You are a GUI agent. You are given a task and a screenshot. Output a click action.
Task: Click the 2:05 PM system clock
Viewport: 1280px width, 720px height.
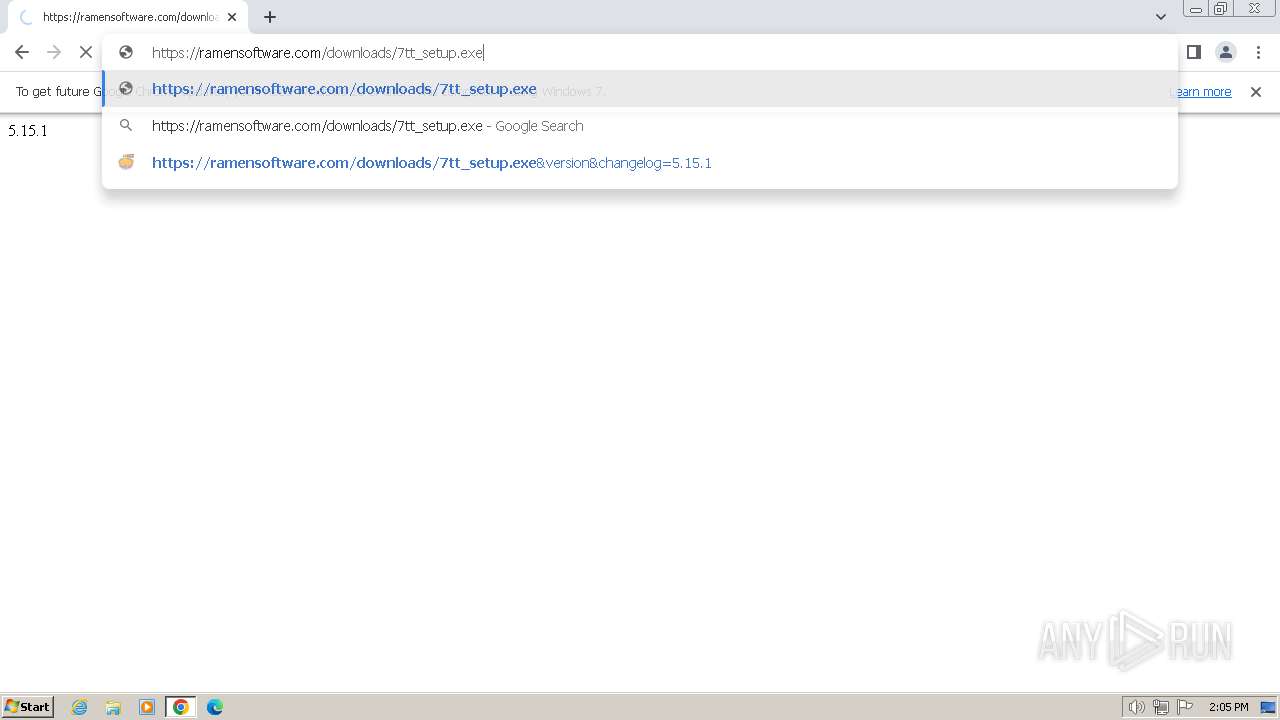[x=1229, y=707]
